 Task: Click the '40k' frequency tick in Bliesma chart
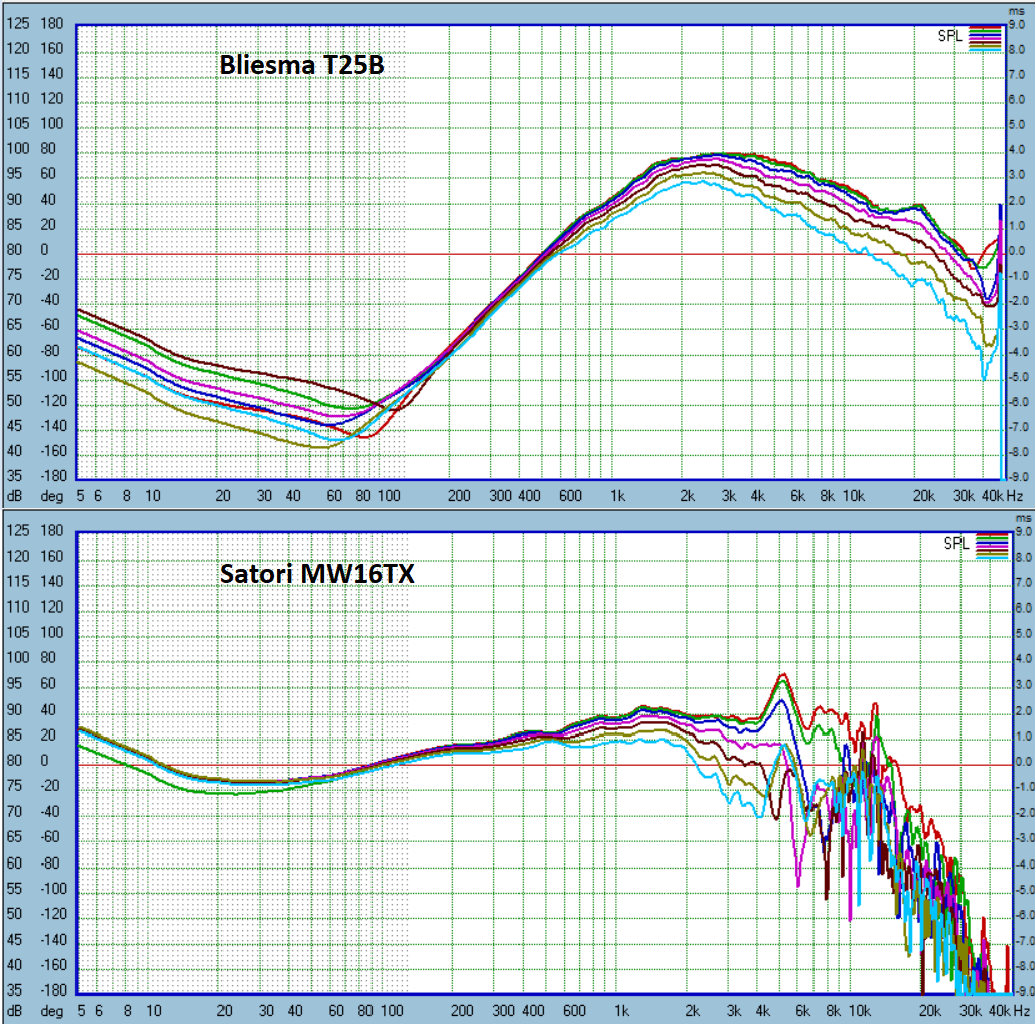(992, 496)
